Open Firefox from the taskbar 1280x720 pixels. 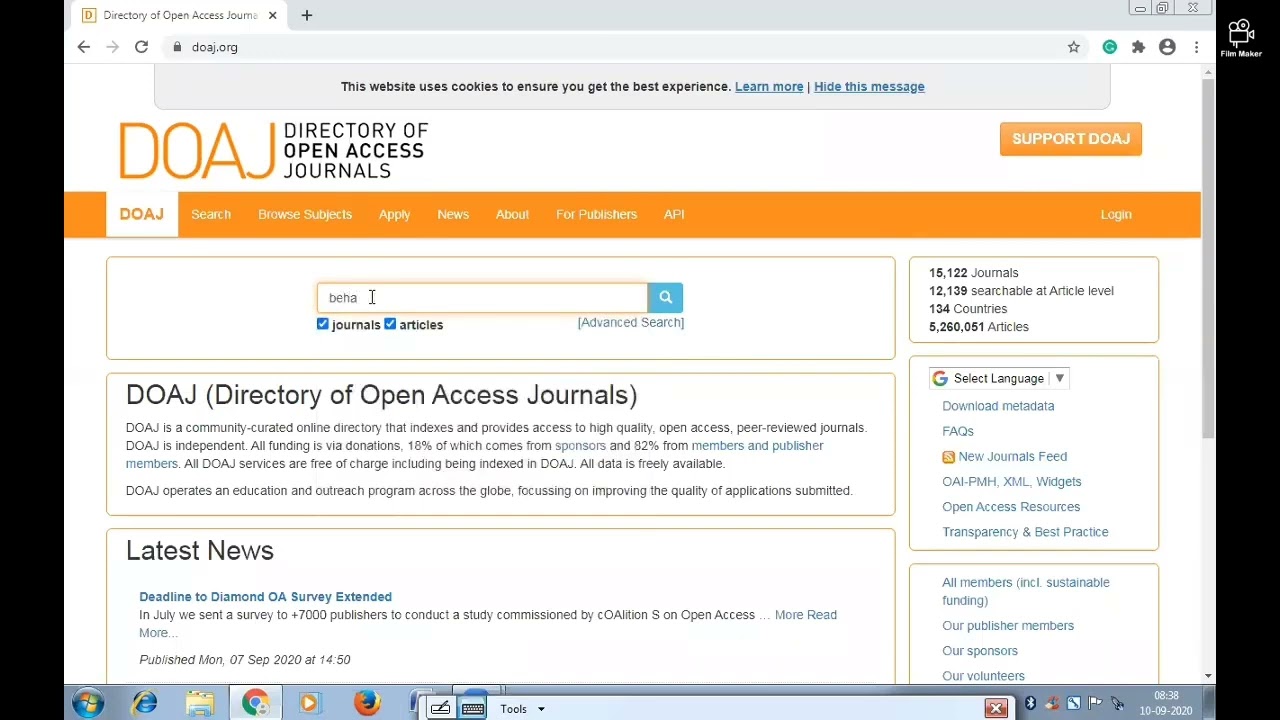(x=367, y=704)
